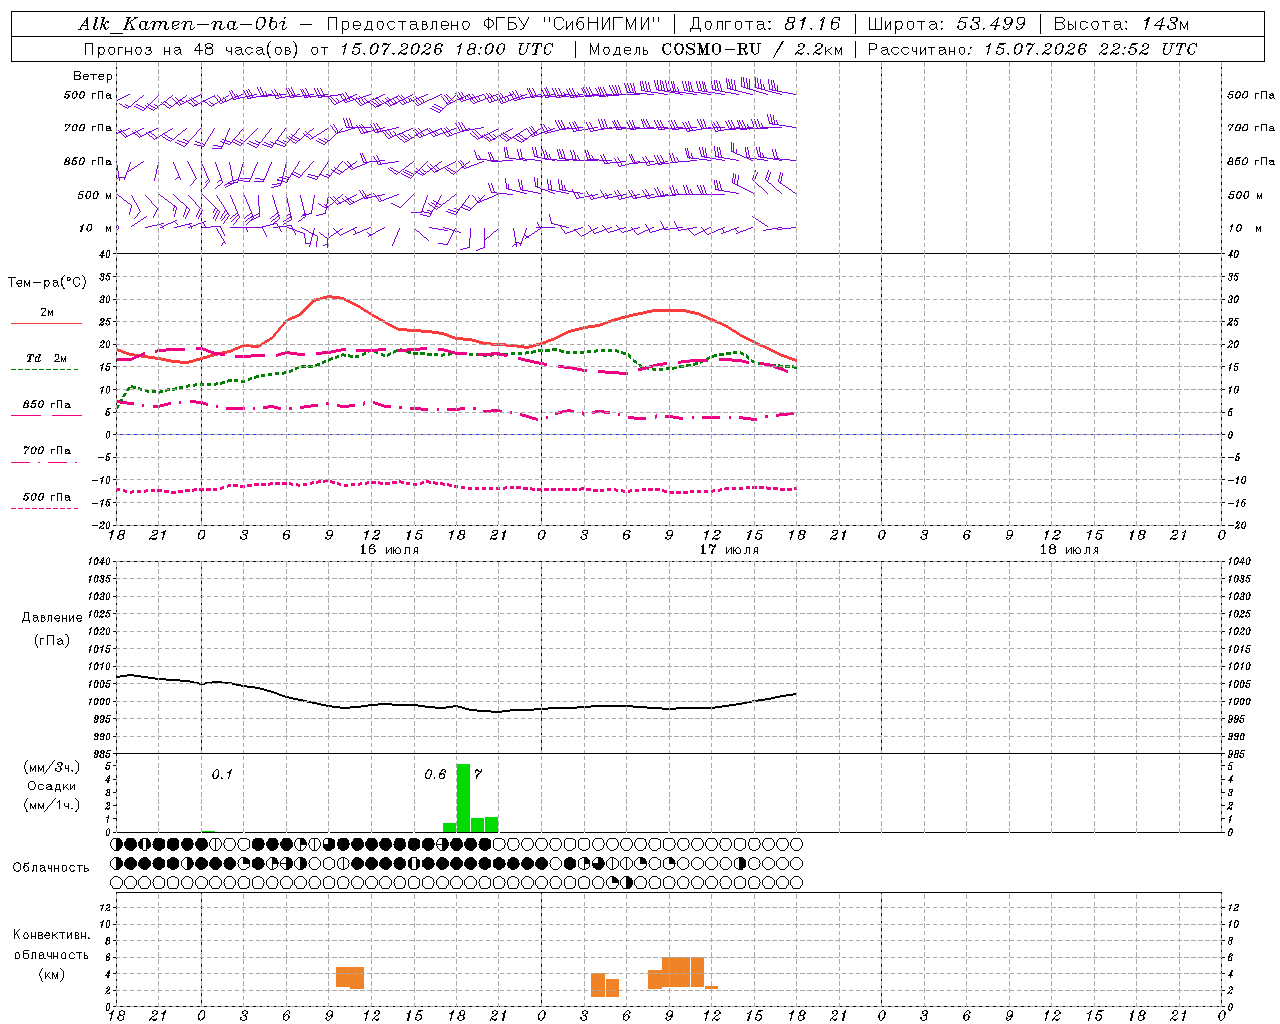Click the tallest green precipitation bar
Viewport: 1280px width, 1024px height.
tap(463, 798)
